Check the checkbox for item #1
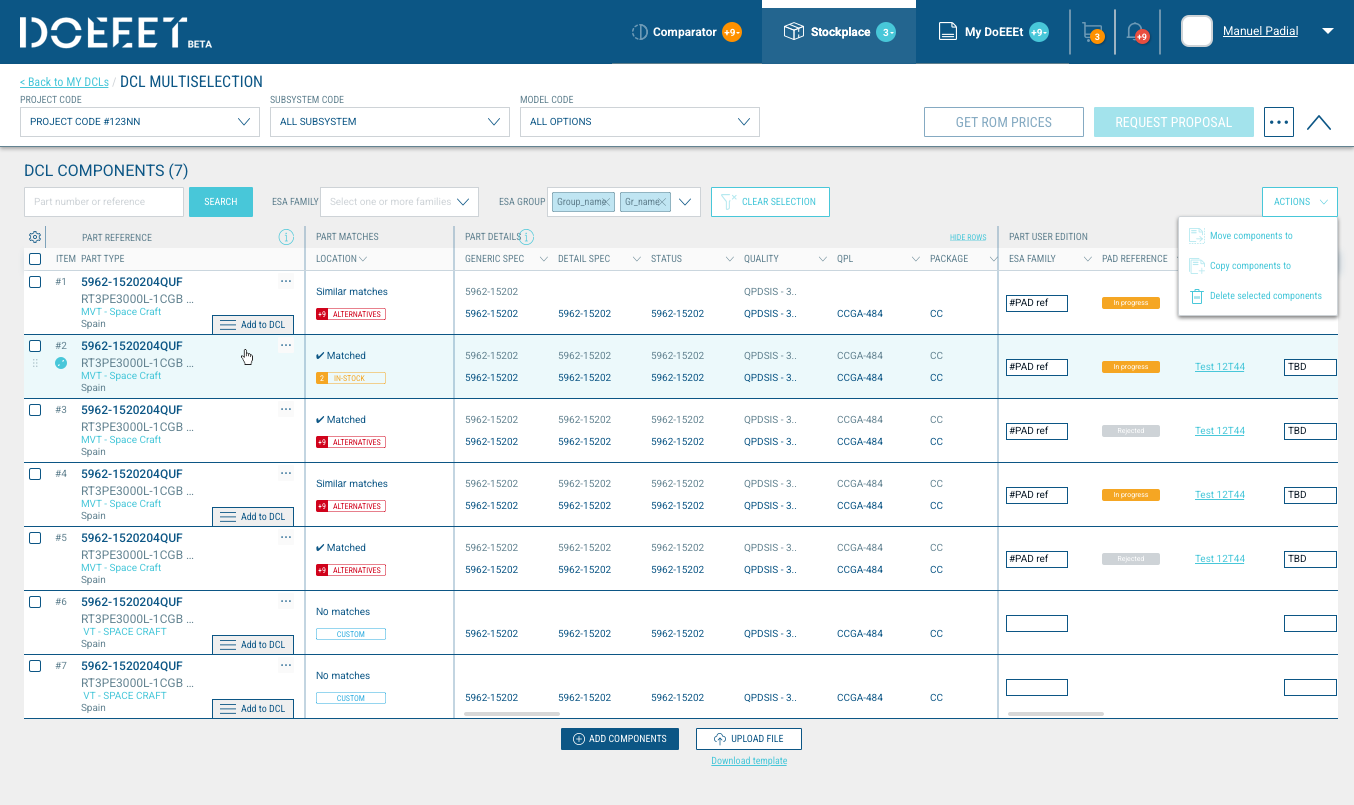The height and width of the screenshot is (805, 1354). click(x=35, y=282)
